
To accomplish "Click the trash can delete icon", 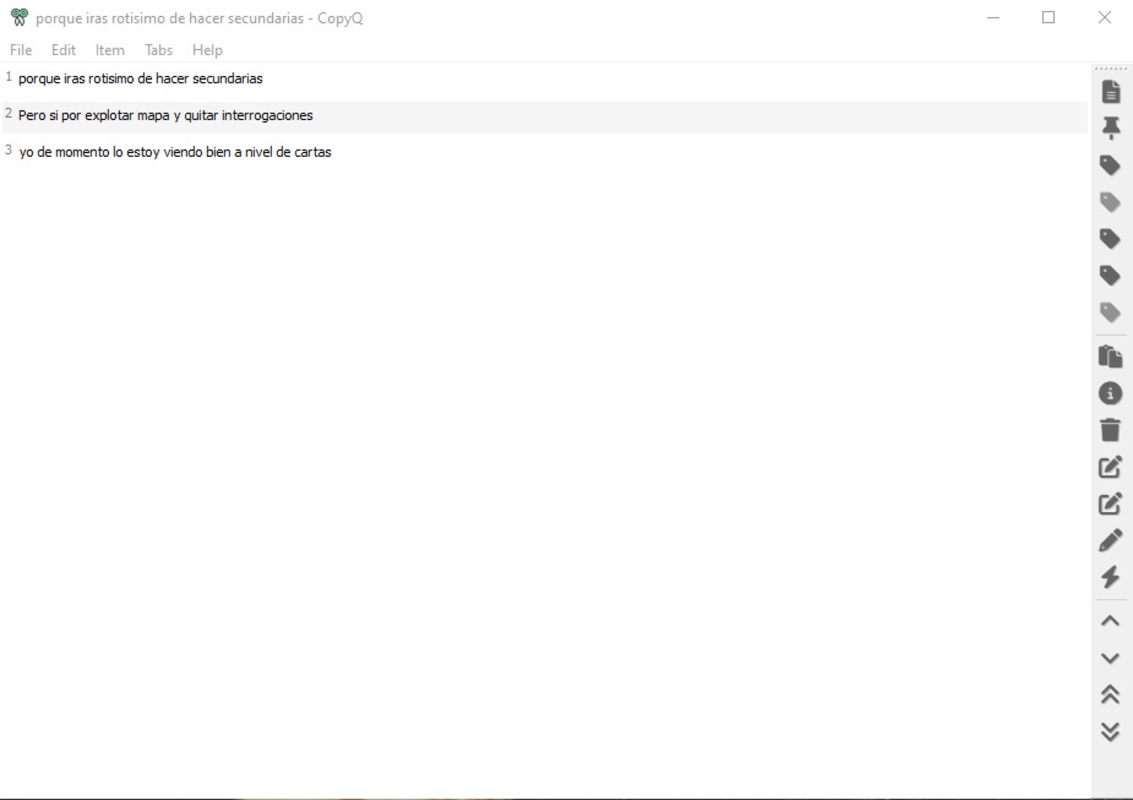I will 1111,430.
